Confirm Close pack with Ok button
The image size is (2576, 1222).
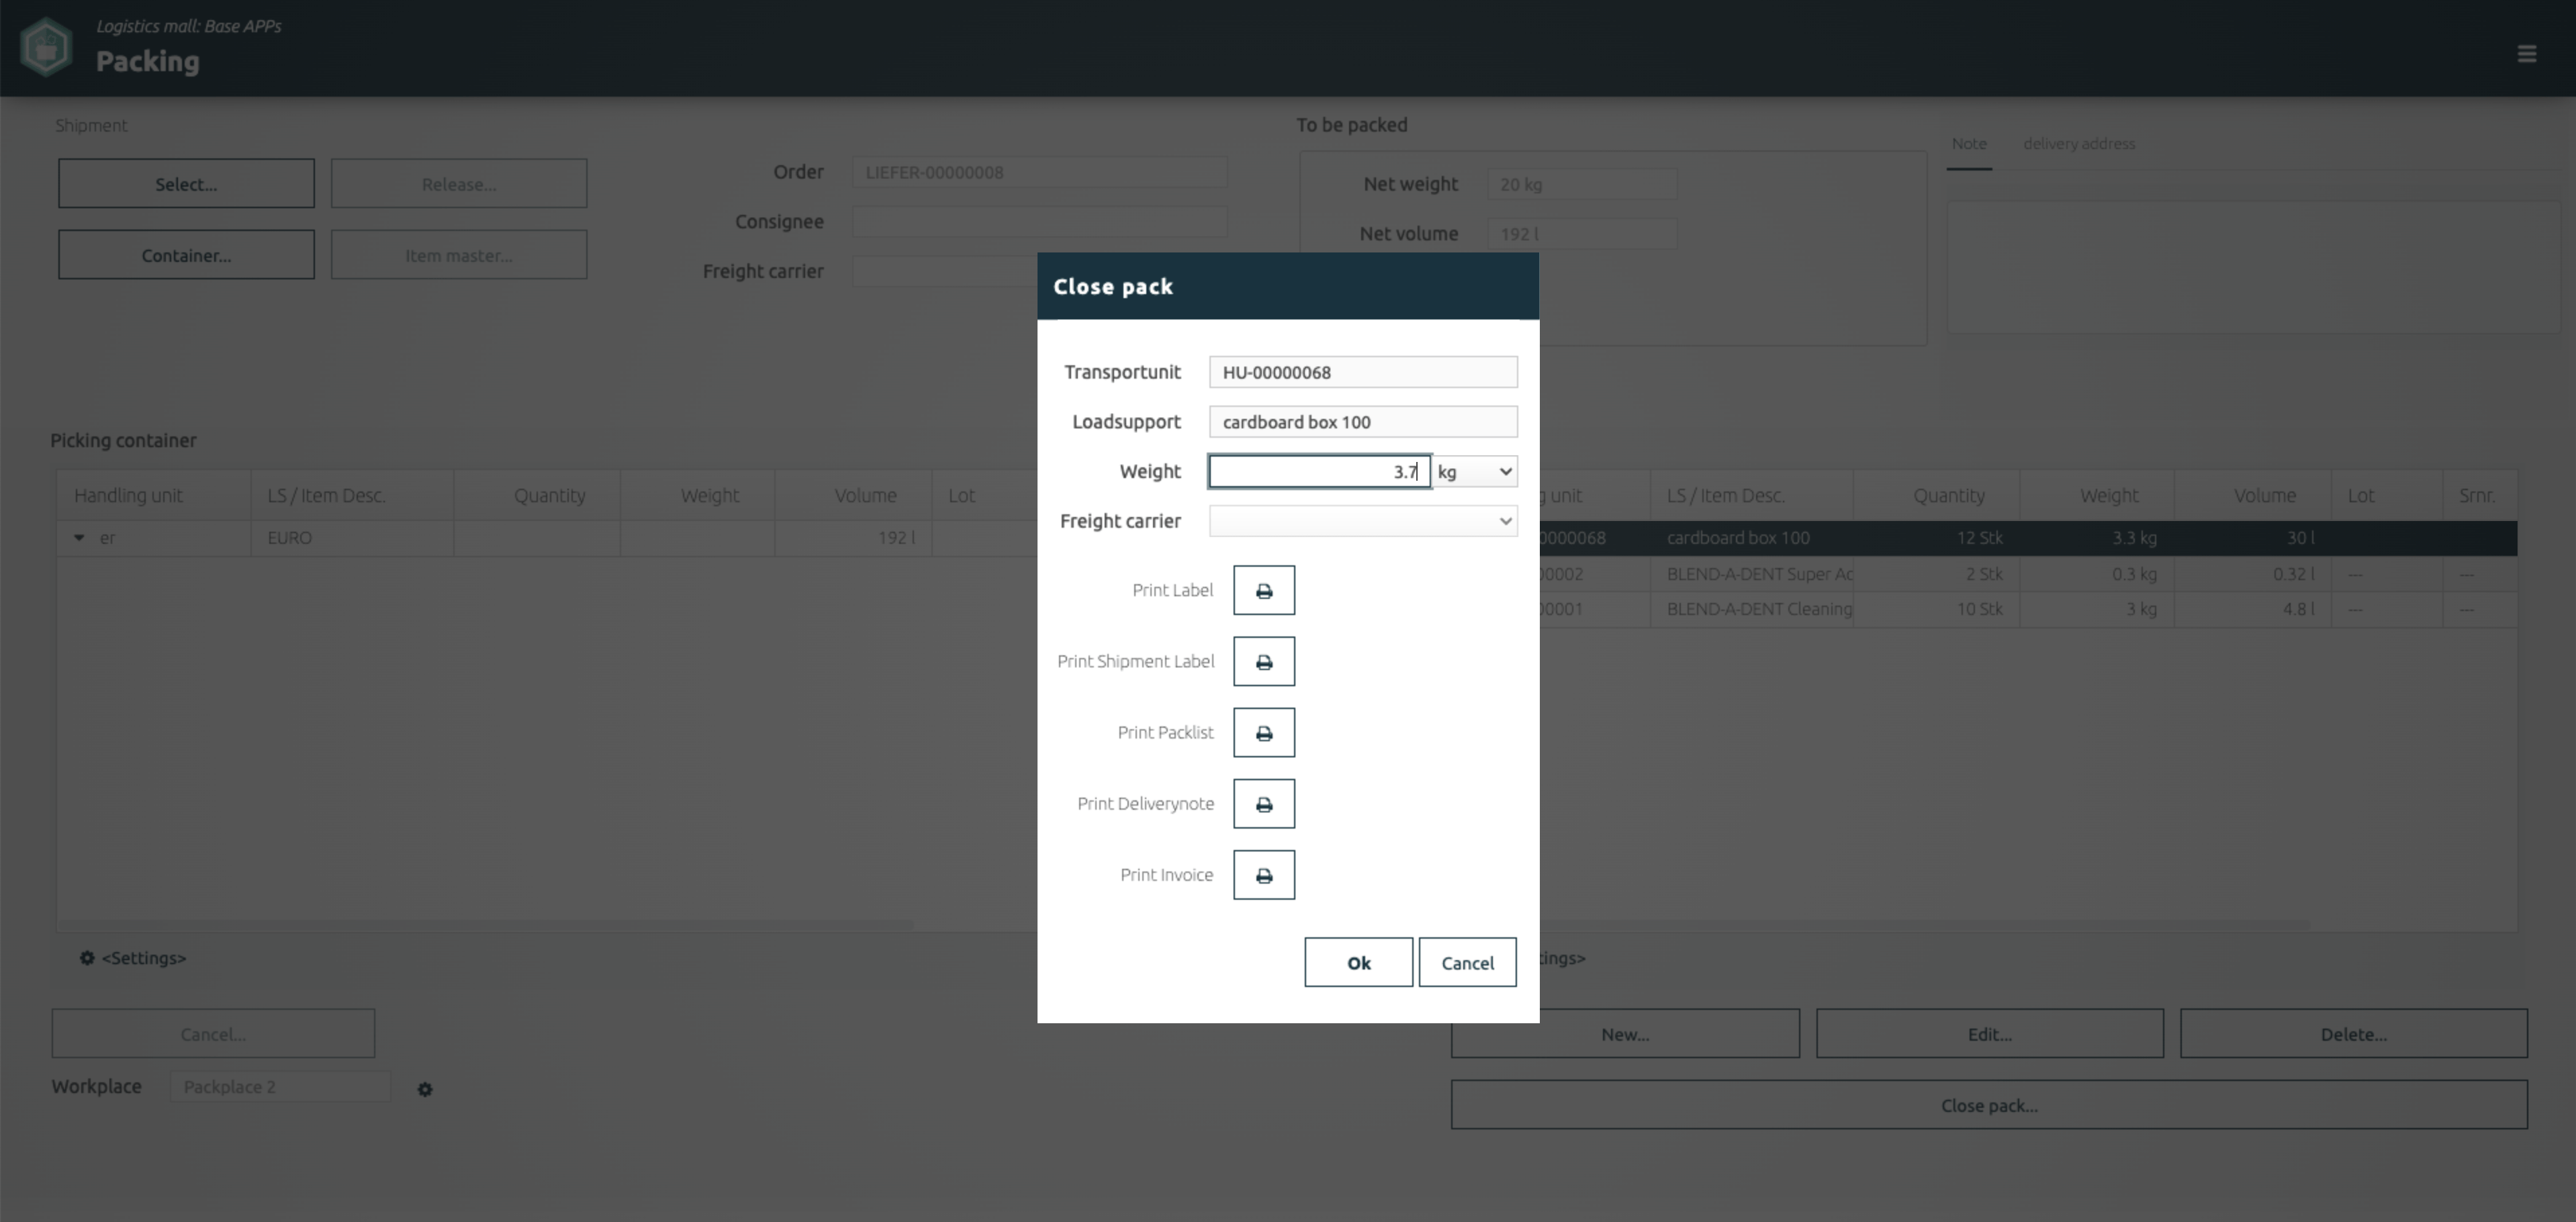pos(1358,962)
